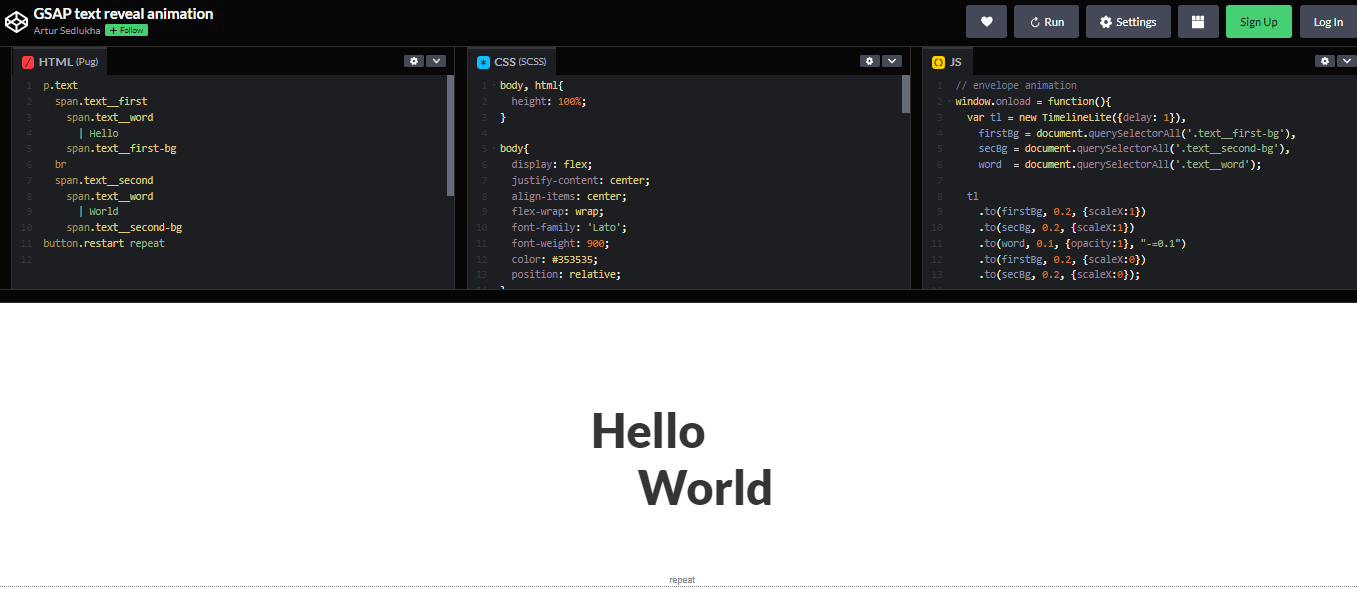Open the Pen Settings gear
This screenshot has height=600, width=1357.
point(1128,21)
